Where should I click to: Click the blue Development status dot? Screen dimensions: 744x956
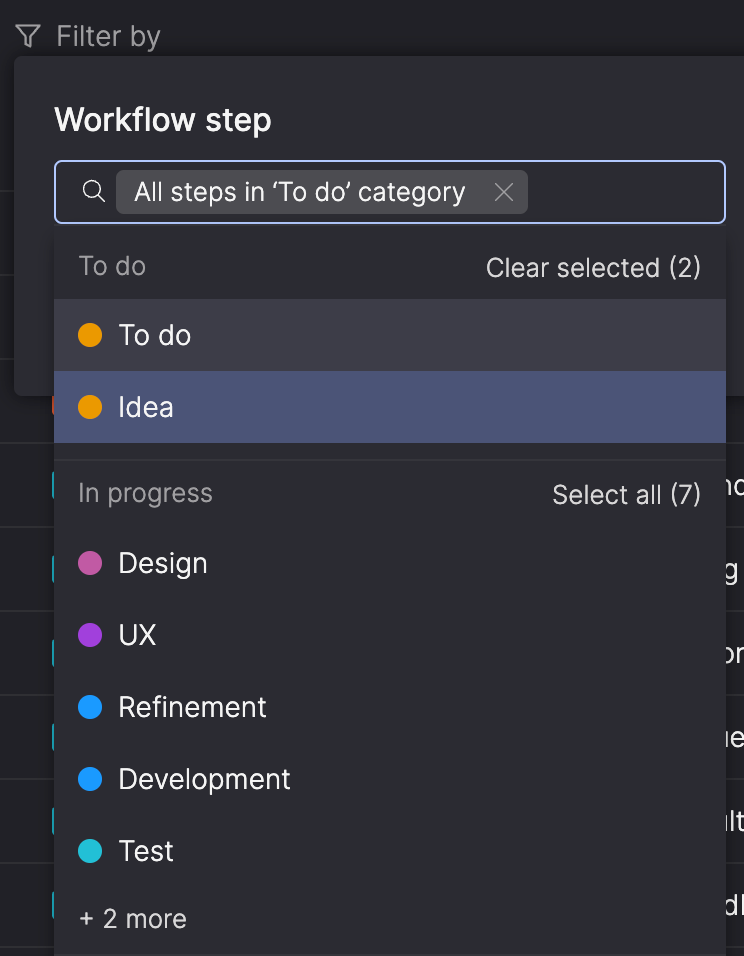[x=90, y=779]
